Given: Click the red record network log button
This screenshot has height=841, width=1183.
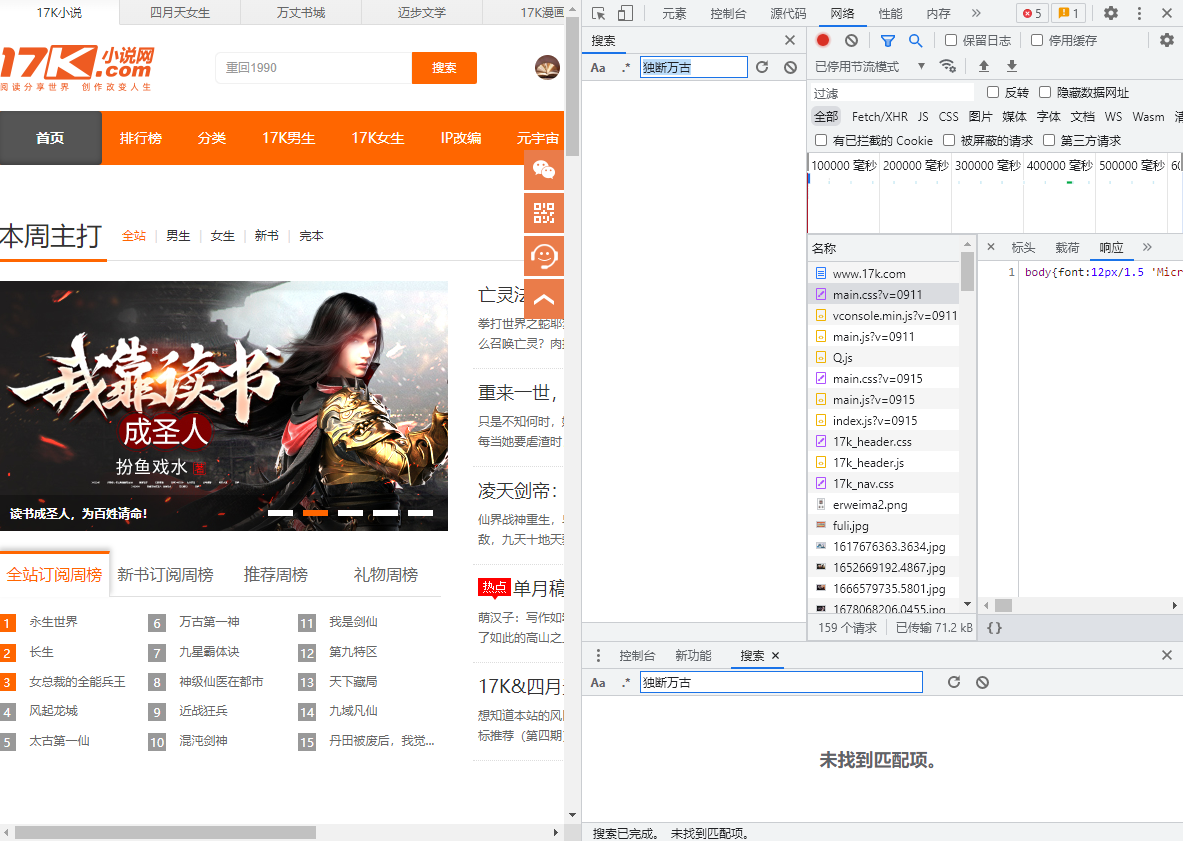Looking at the screenshot, I should pos(823,41).
